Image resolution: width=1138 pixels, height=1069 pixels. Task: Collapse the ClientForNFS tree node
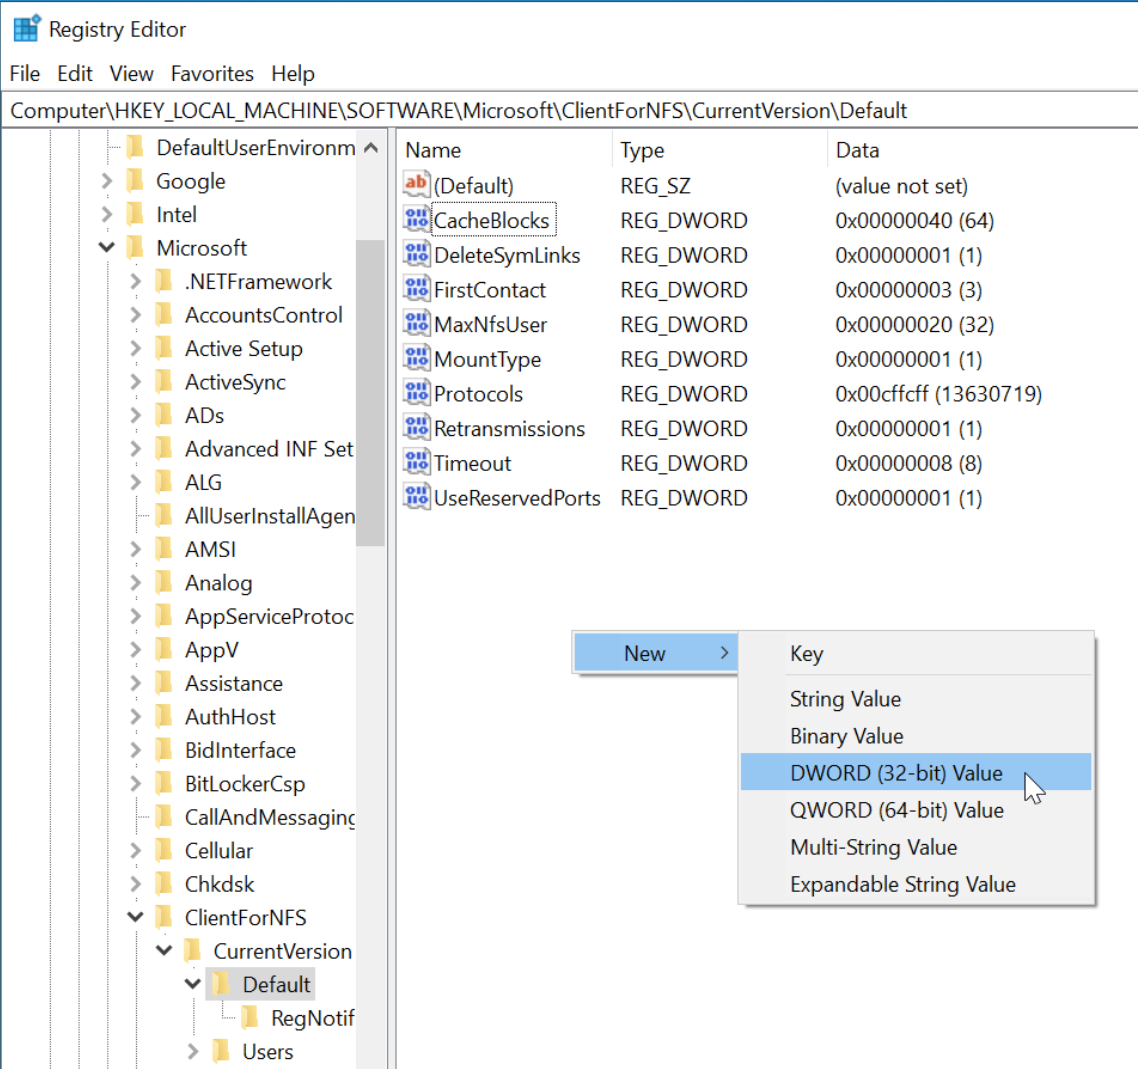point(135,917)
